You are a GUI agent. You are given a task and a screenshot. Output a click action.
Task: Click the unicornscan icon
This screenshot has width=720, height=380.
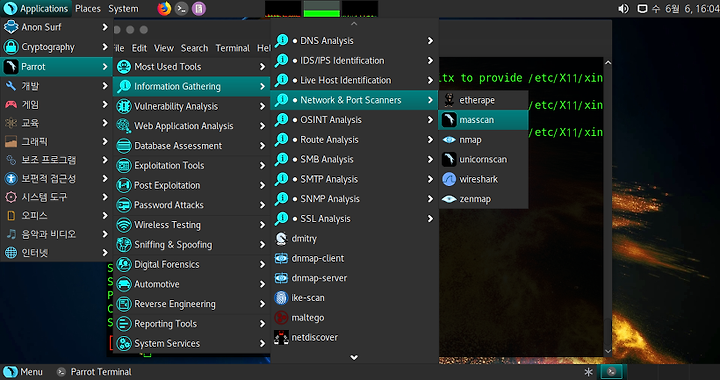(449, 159)
